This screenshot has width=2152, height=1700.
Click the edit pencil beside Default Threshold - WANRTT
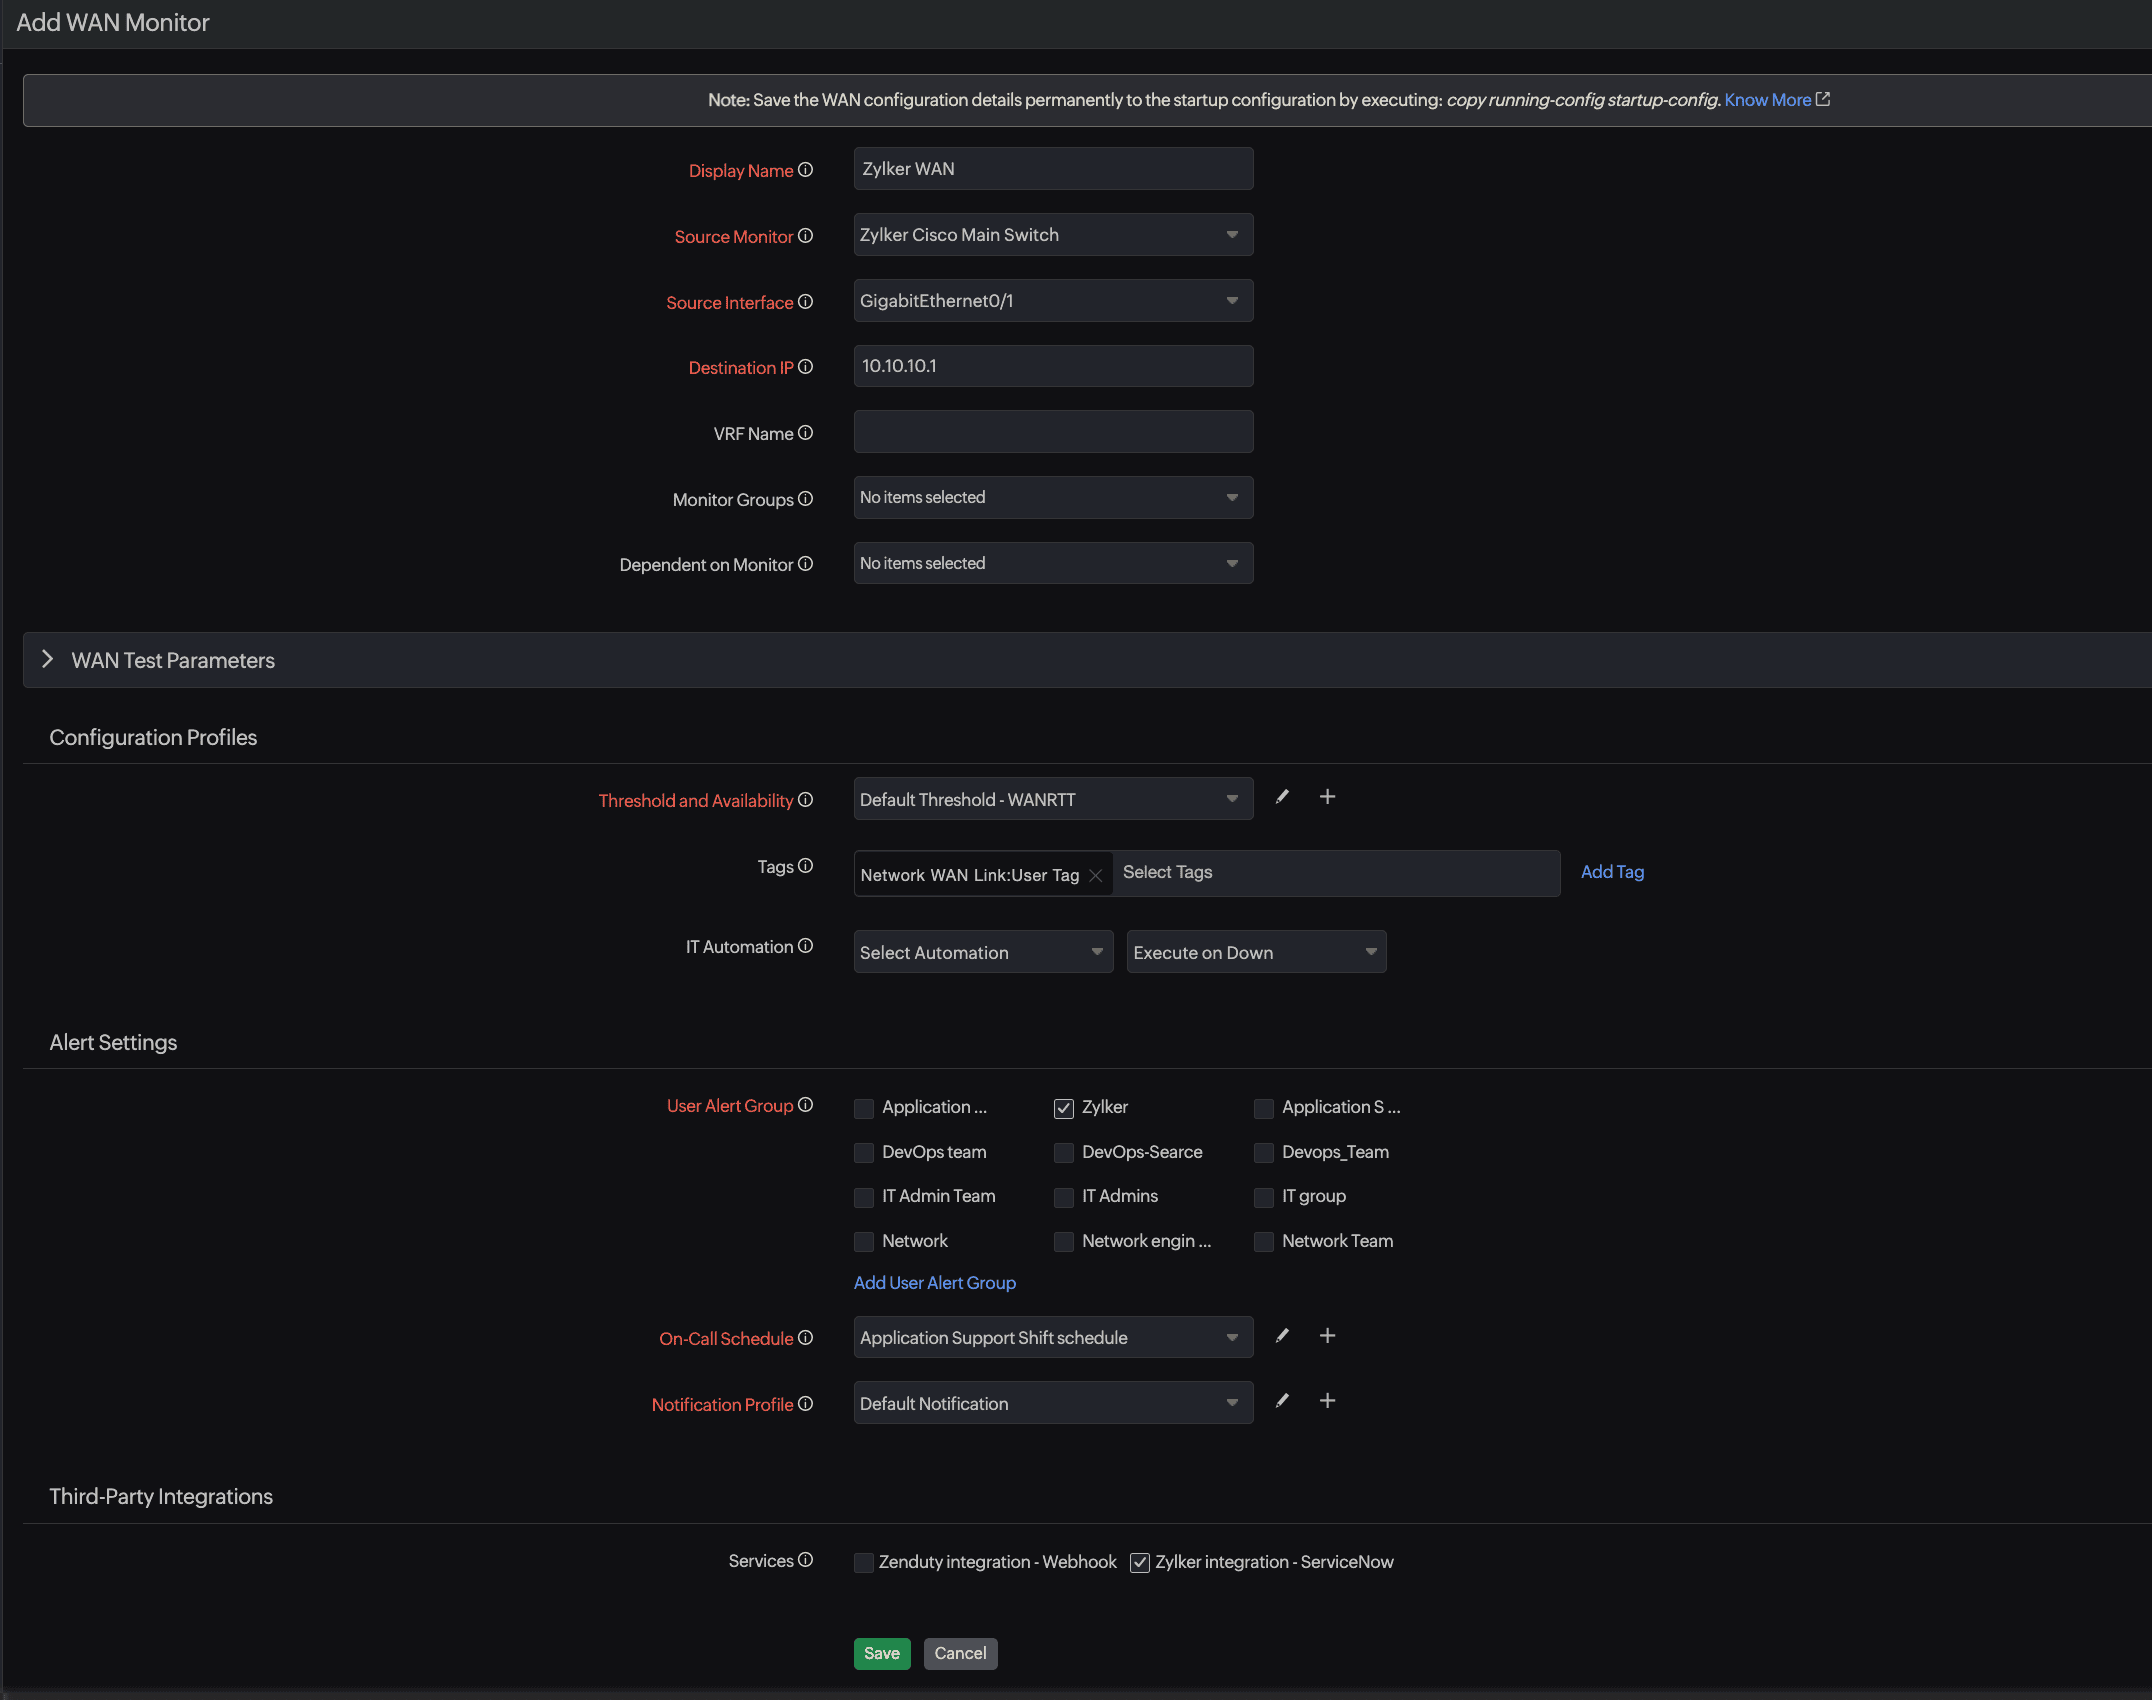click(x=1282, y=797)
